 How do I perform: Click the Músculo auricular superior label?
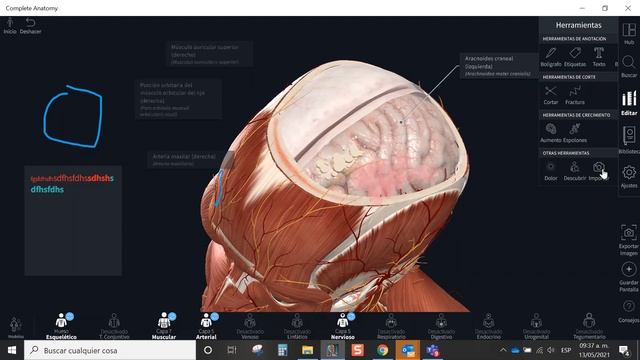210,54
